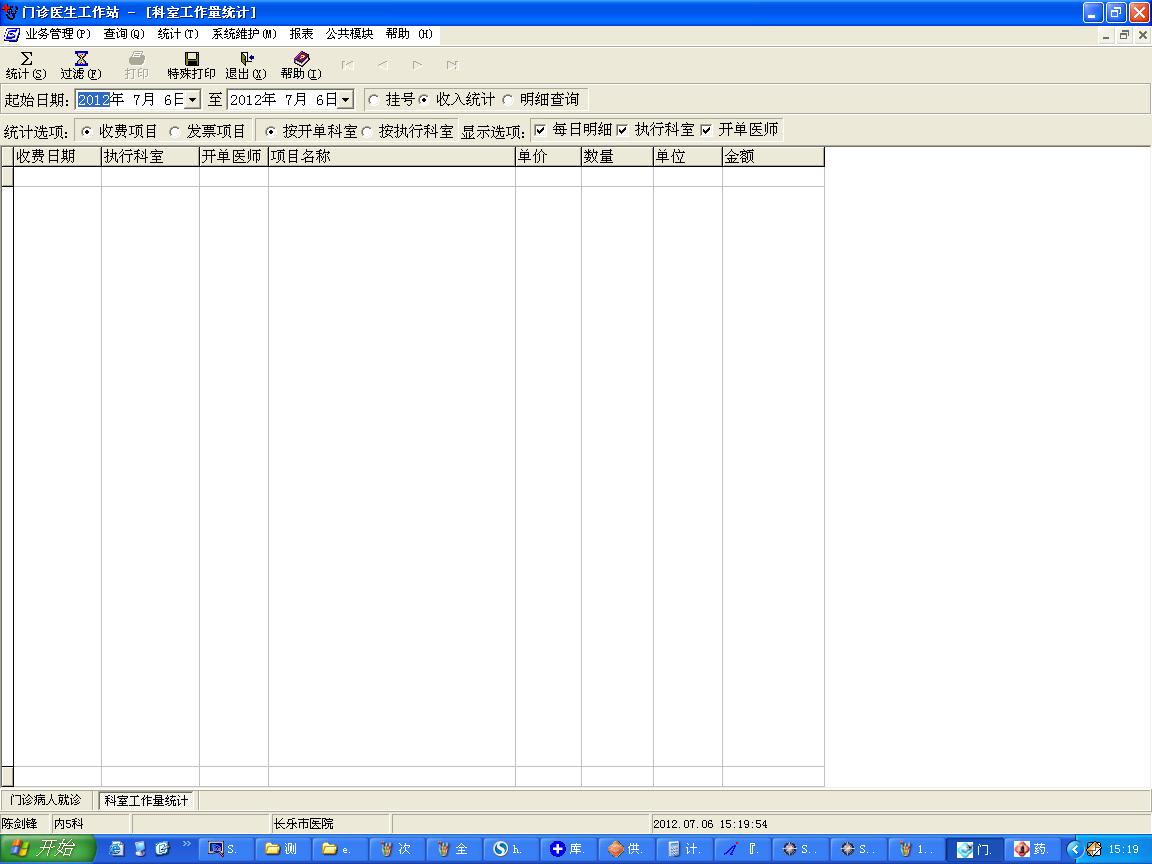1152x864 pixels.
Task: Click the 执行科室 column header
Action: pyautogui.click(x=150, y=156)
